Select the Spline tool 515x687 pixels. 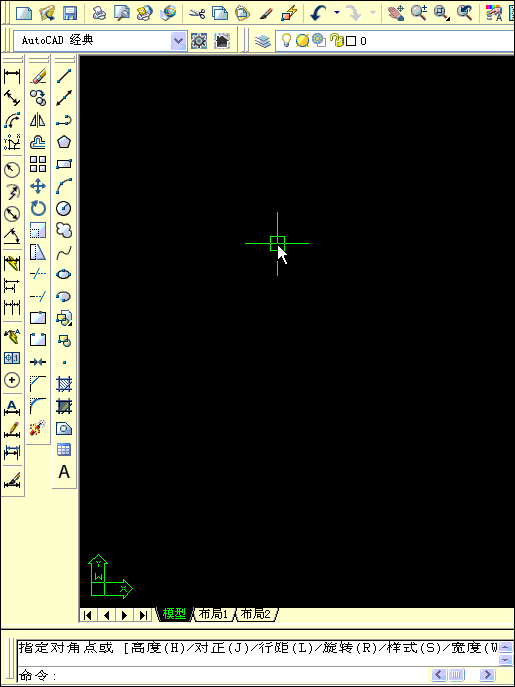tap(64, 252)
